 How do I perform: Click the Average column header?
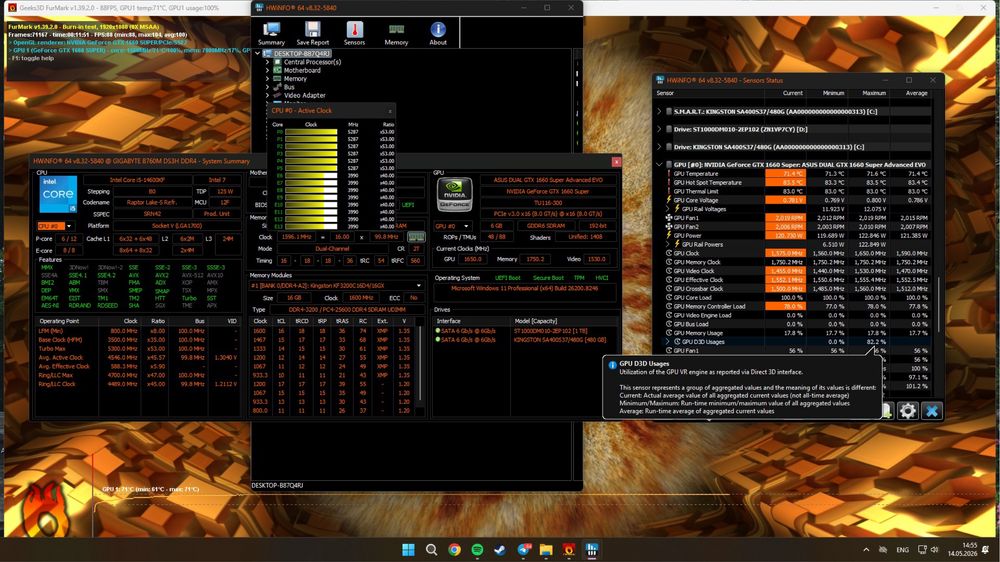coord(916,93)
